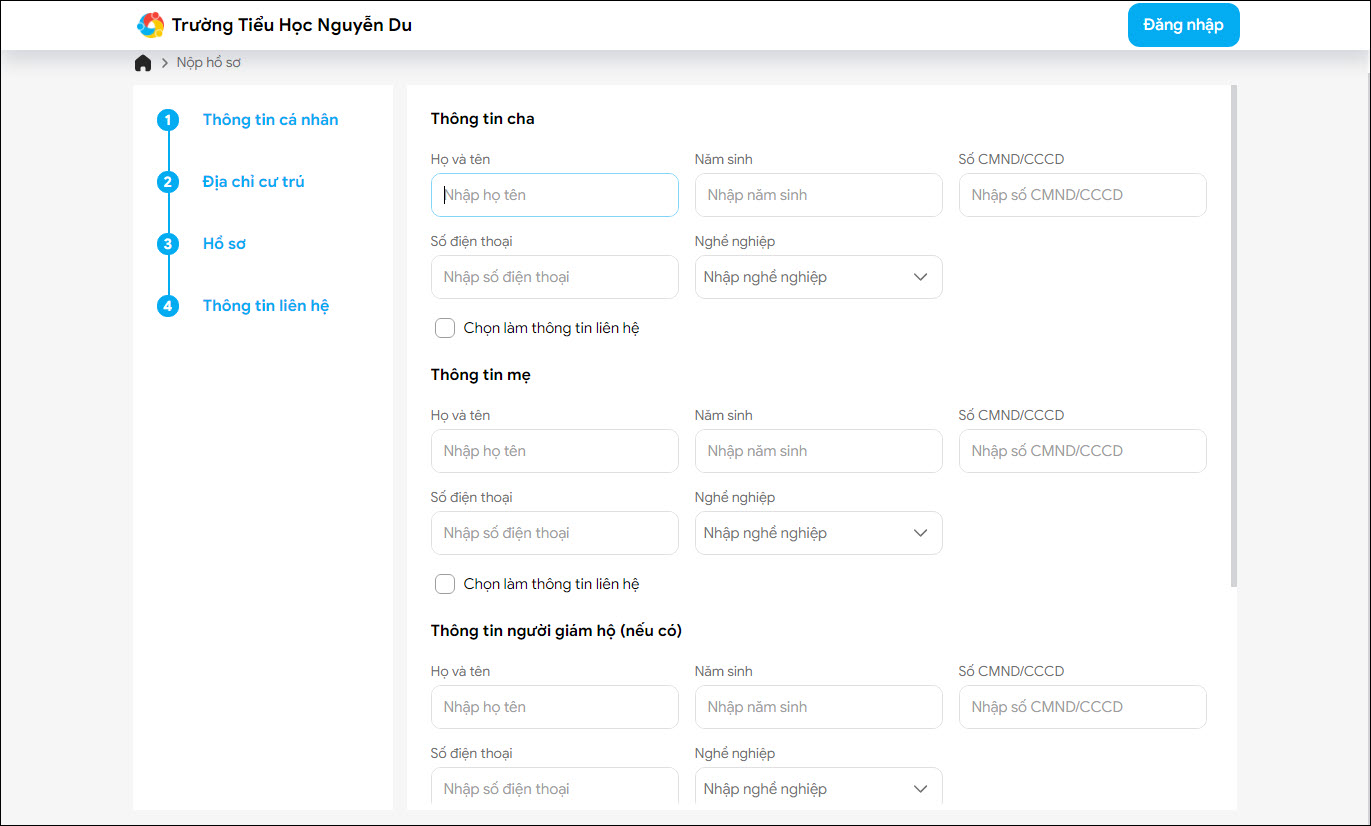Click the school logo icon

click(150, 25)
